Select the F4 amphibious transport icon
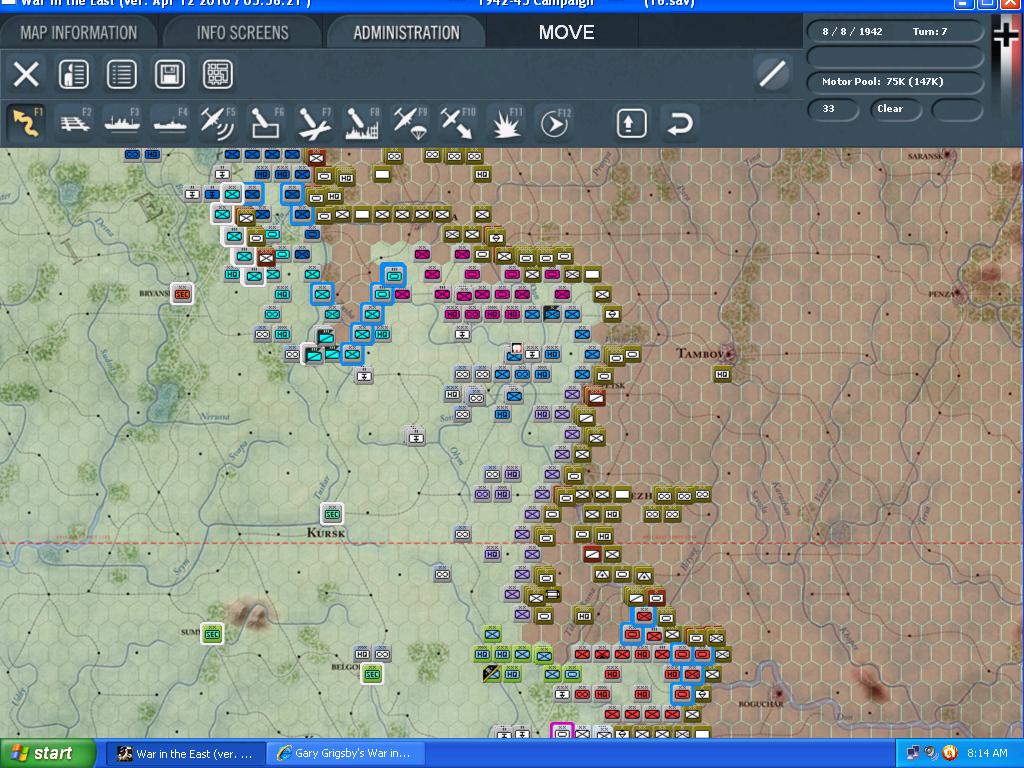Viewport: 1024px width, 768px height. coord(170,122)
